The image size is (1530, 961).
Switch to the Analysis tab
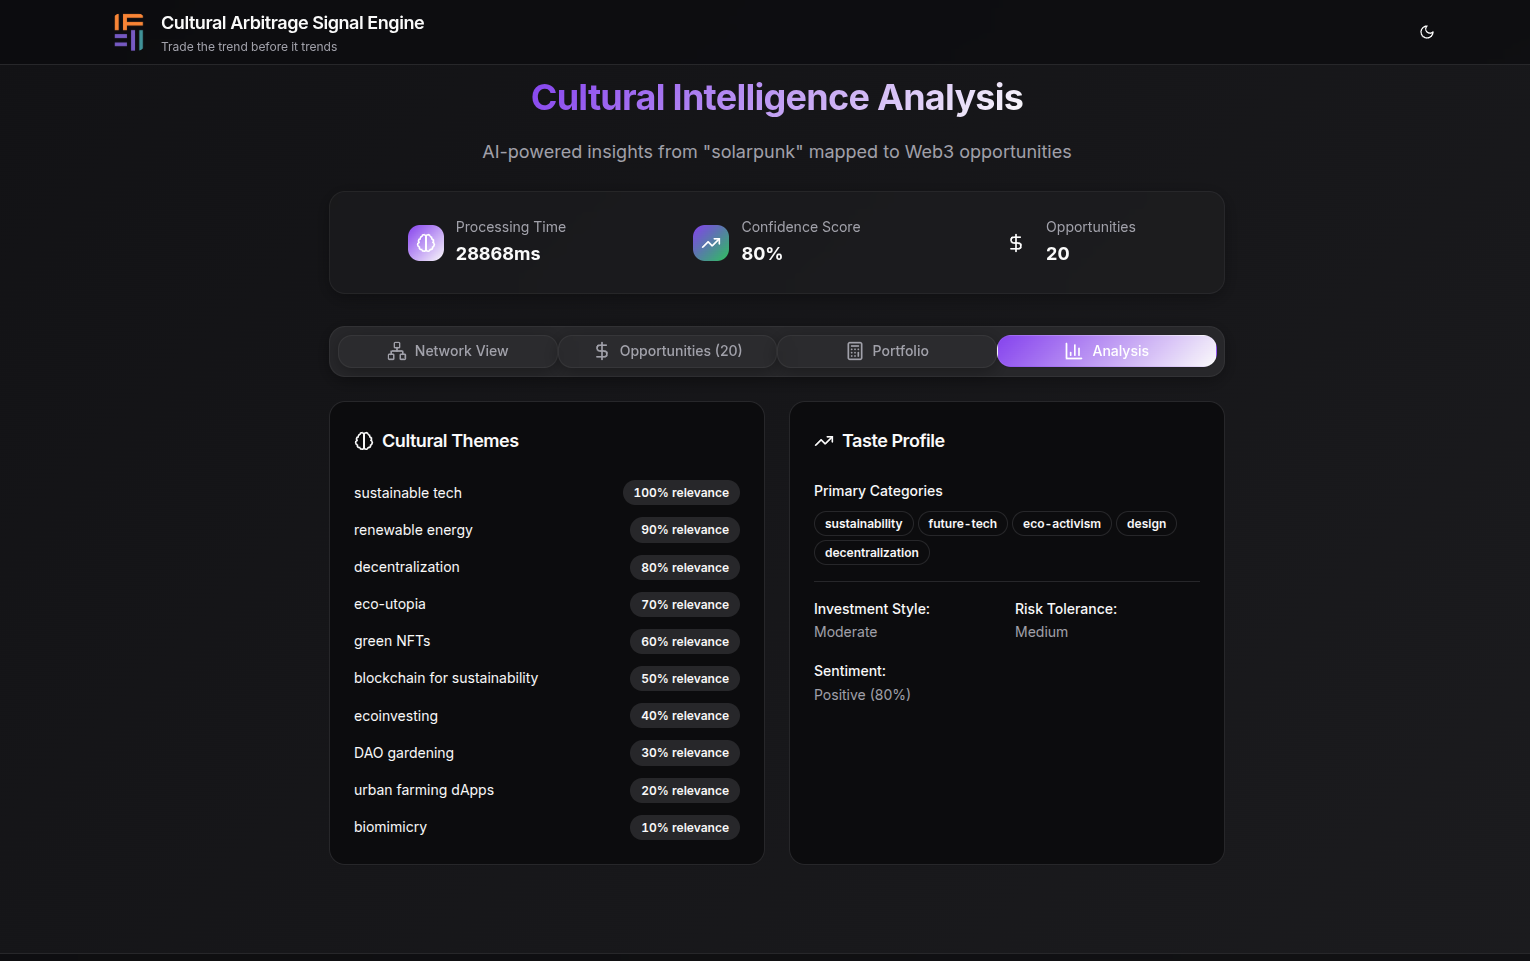click(1107, 351)
